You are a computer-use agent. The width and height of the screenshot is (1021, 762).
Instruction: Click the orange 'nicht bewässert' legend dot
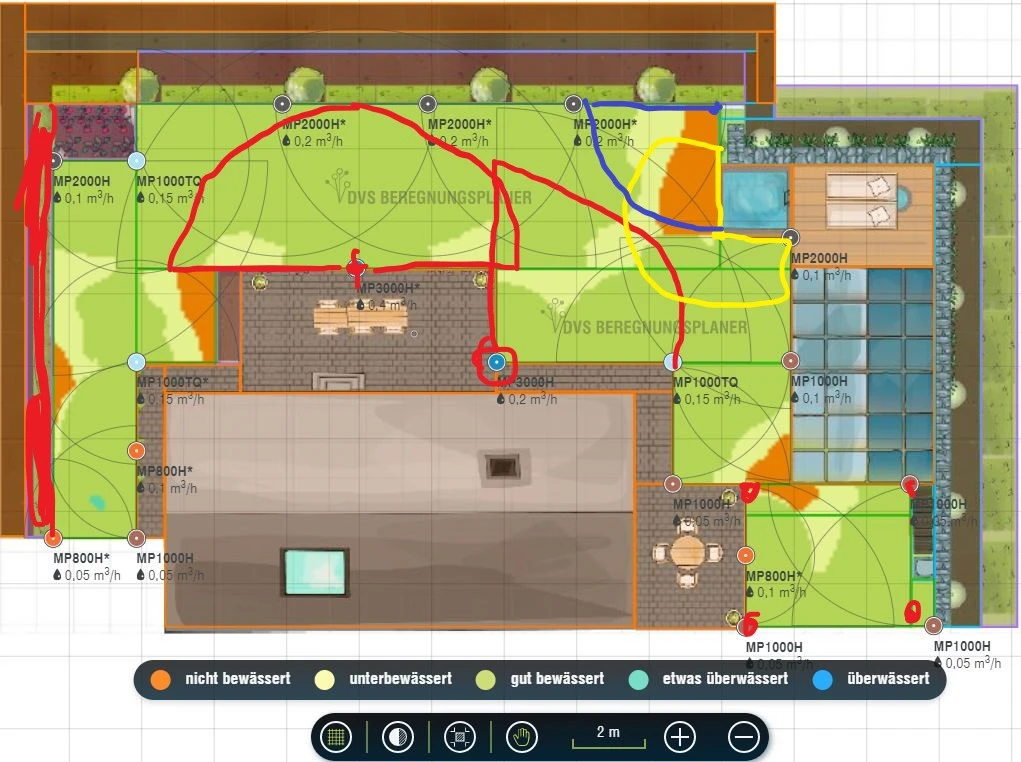coord(160,679)
